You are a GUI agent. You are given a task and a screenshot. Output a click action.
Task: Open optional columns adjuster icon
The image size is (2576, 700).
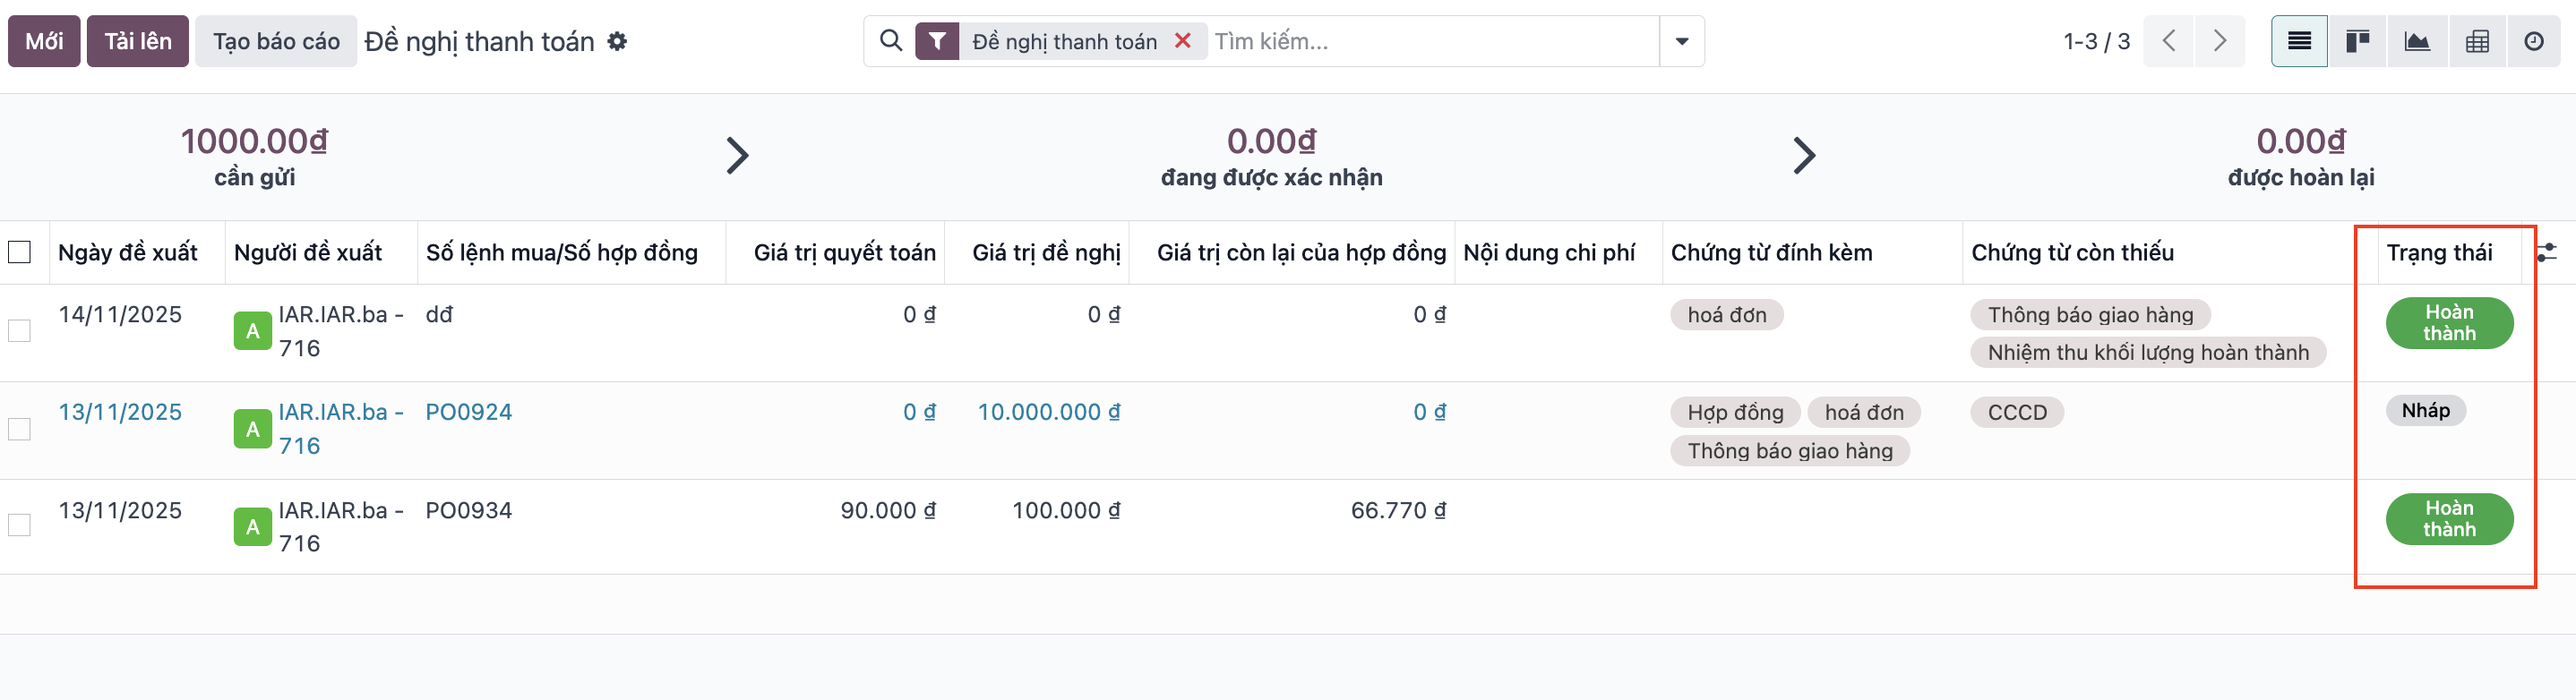point(2547,252)
